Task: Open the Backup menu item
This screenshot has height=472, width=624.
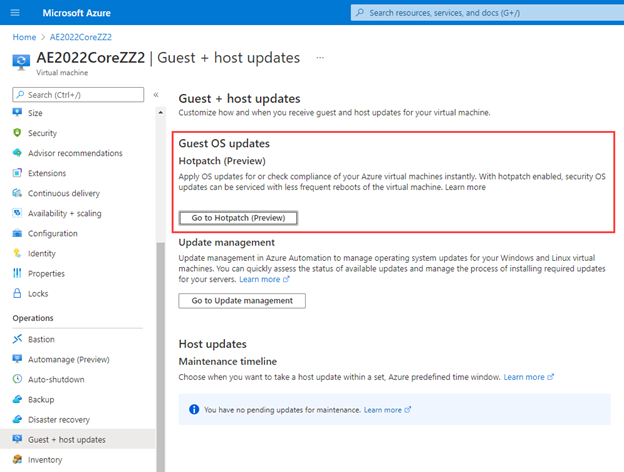Action: click(x=42, y=399)
